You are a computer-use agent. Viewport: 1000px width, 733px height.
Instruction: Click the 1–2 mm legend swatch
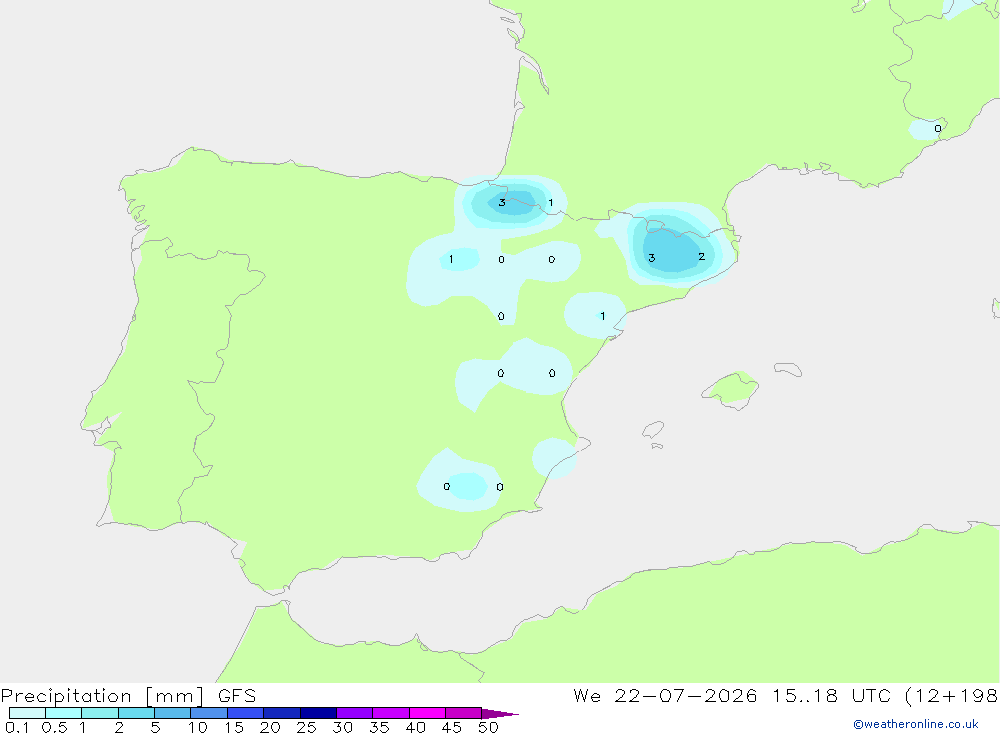100,713
